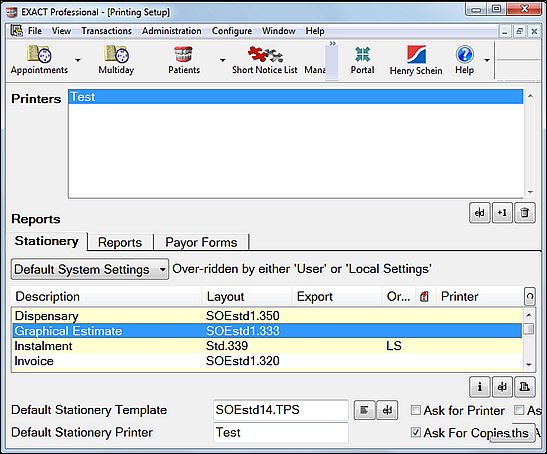Restore the inner Printing Setup window
547x454 pixels.
[519, 31]
